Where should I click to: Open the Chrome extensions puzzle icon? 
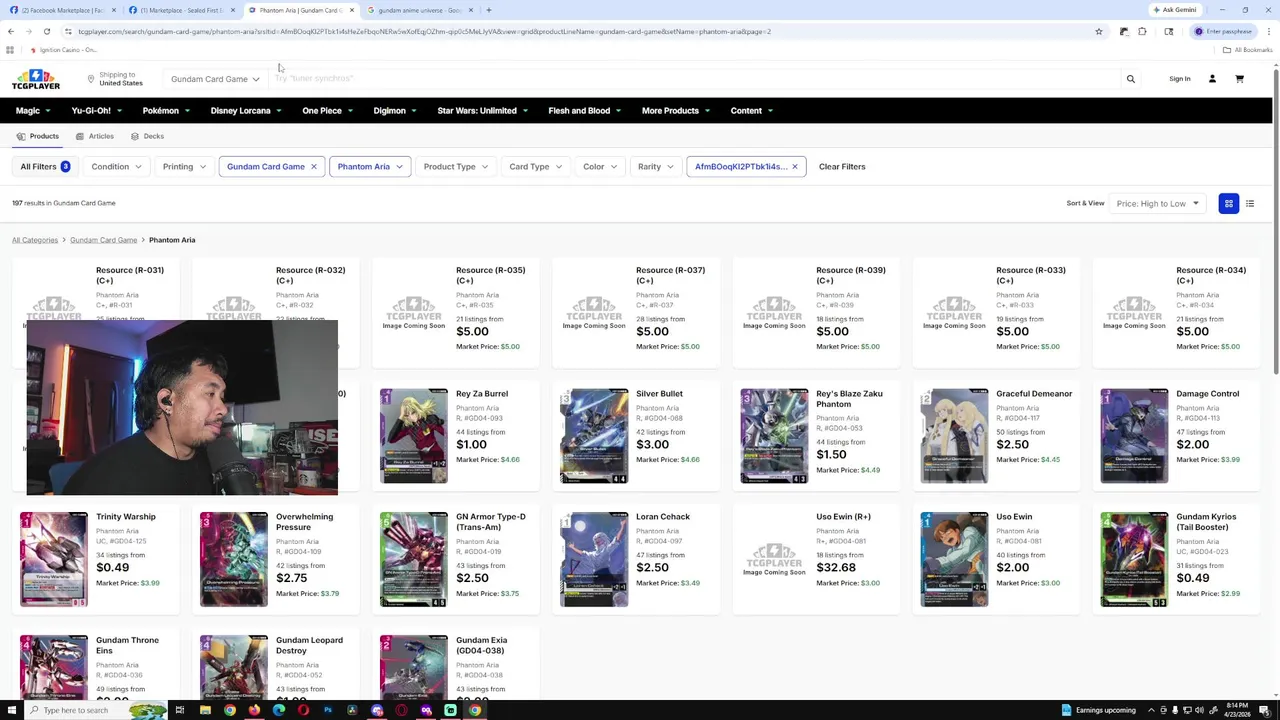tap(1142, 32)
